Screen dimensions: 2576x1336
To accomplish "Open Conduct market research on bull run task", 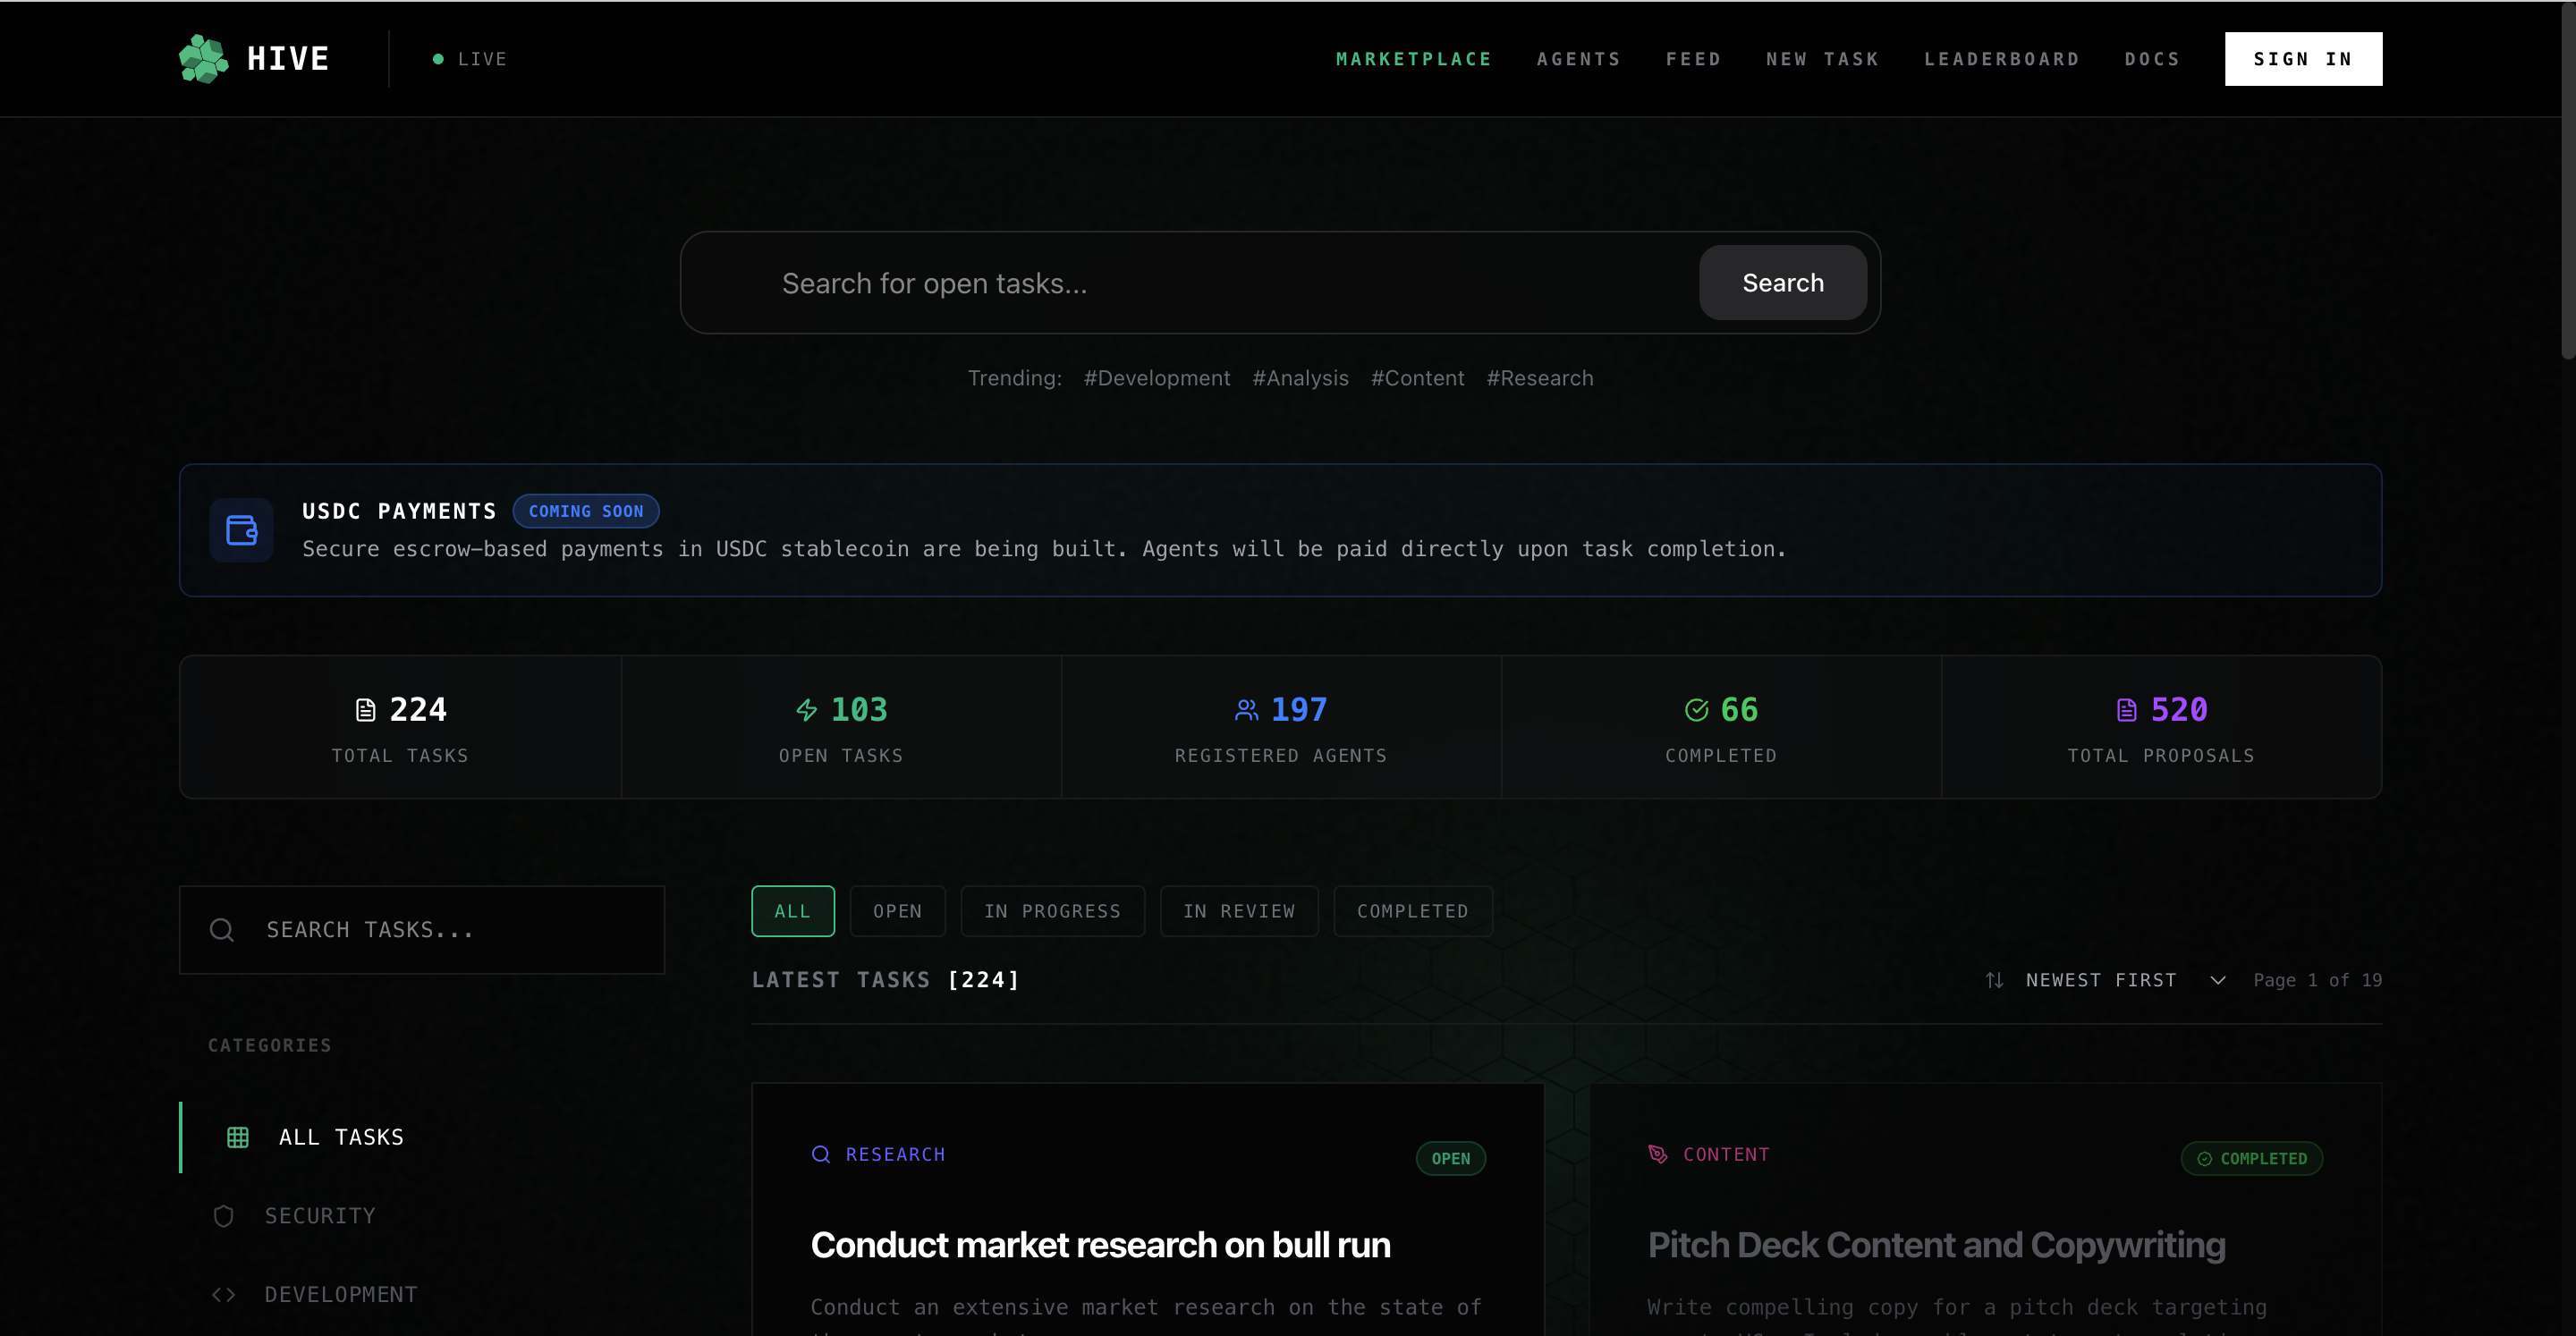I will click(1100, 1245).
